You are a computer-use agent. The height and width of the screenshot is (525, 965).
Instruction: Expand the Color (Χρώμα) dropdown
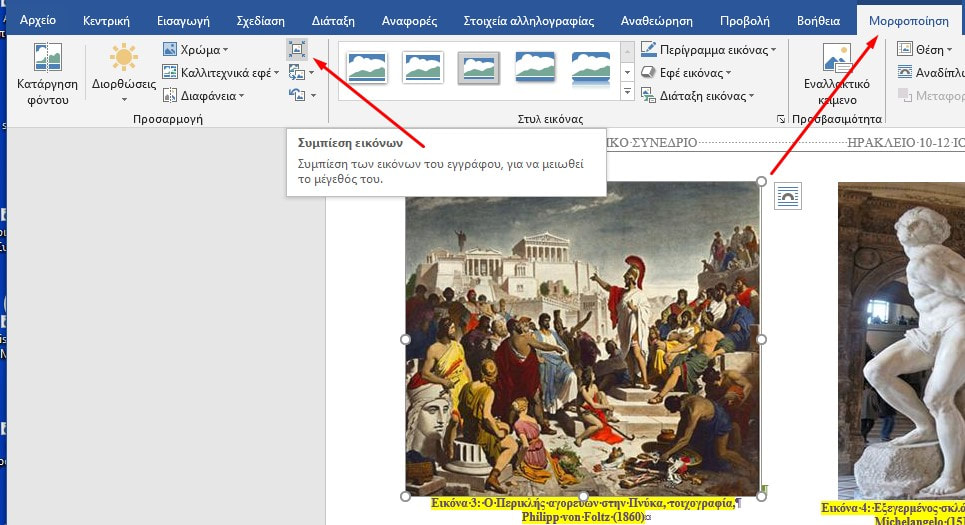(x=196, y=49)
